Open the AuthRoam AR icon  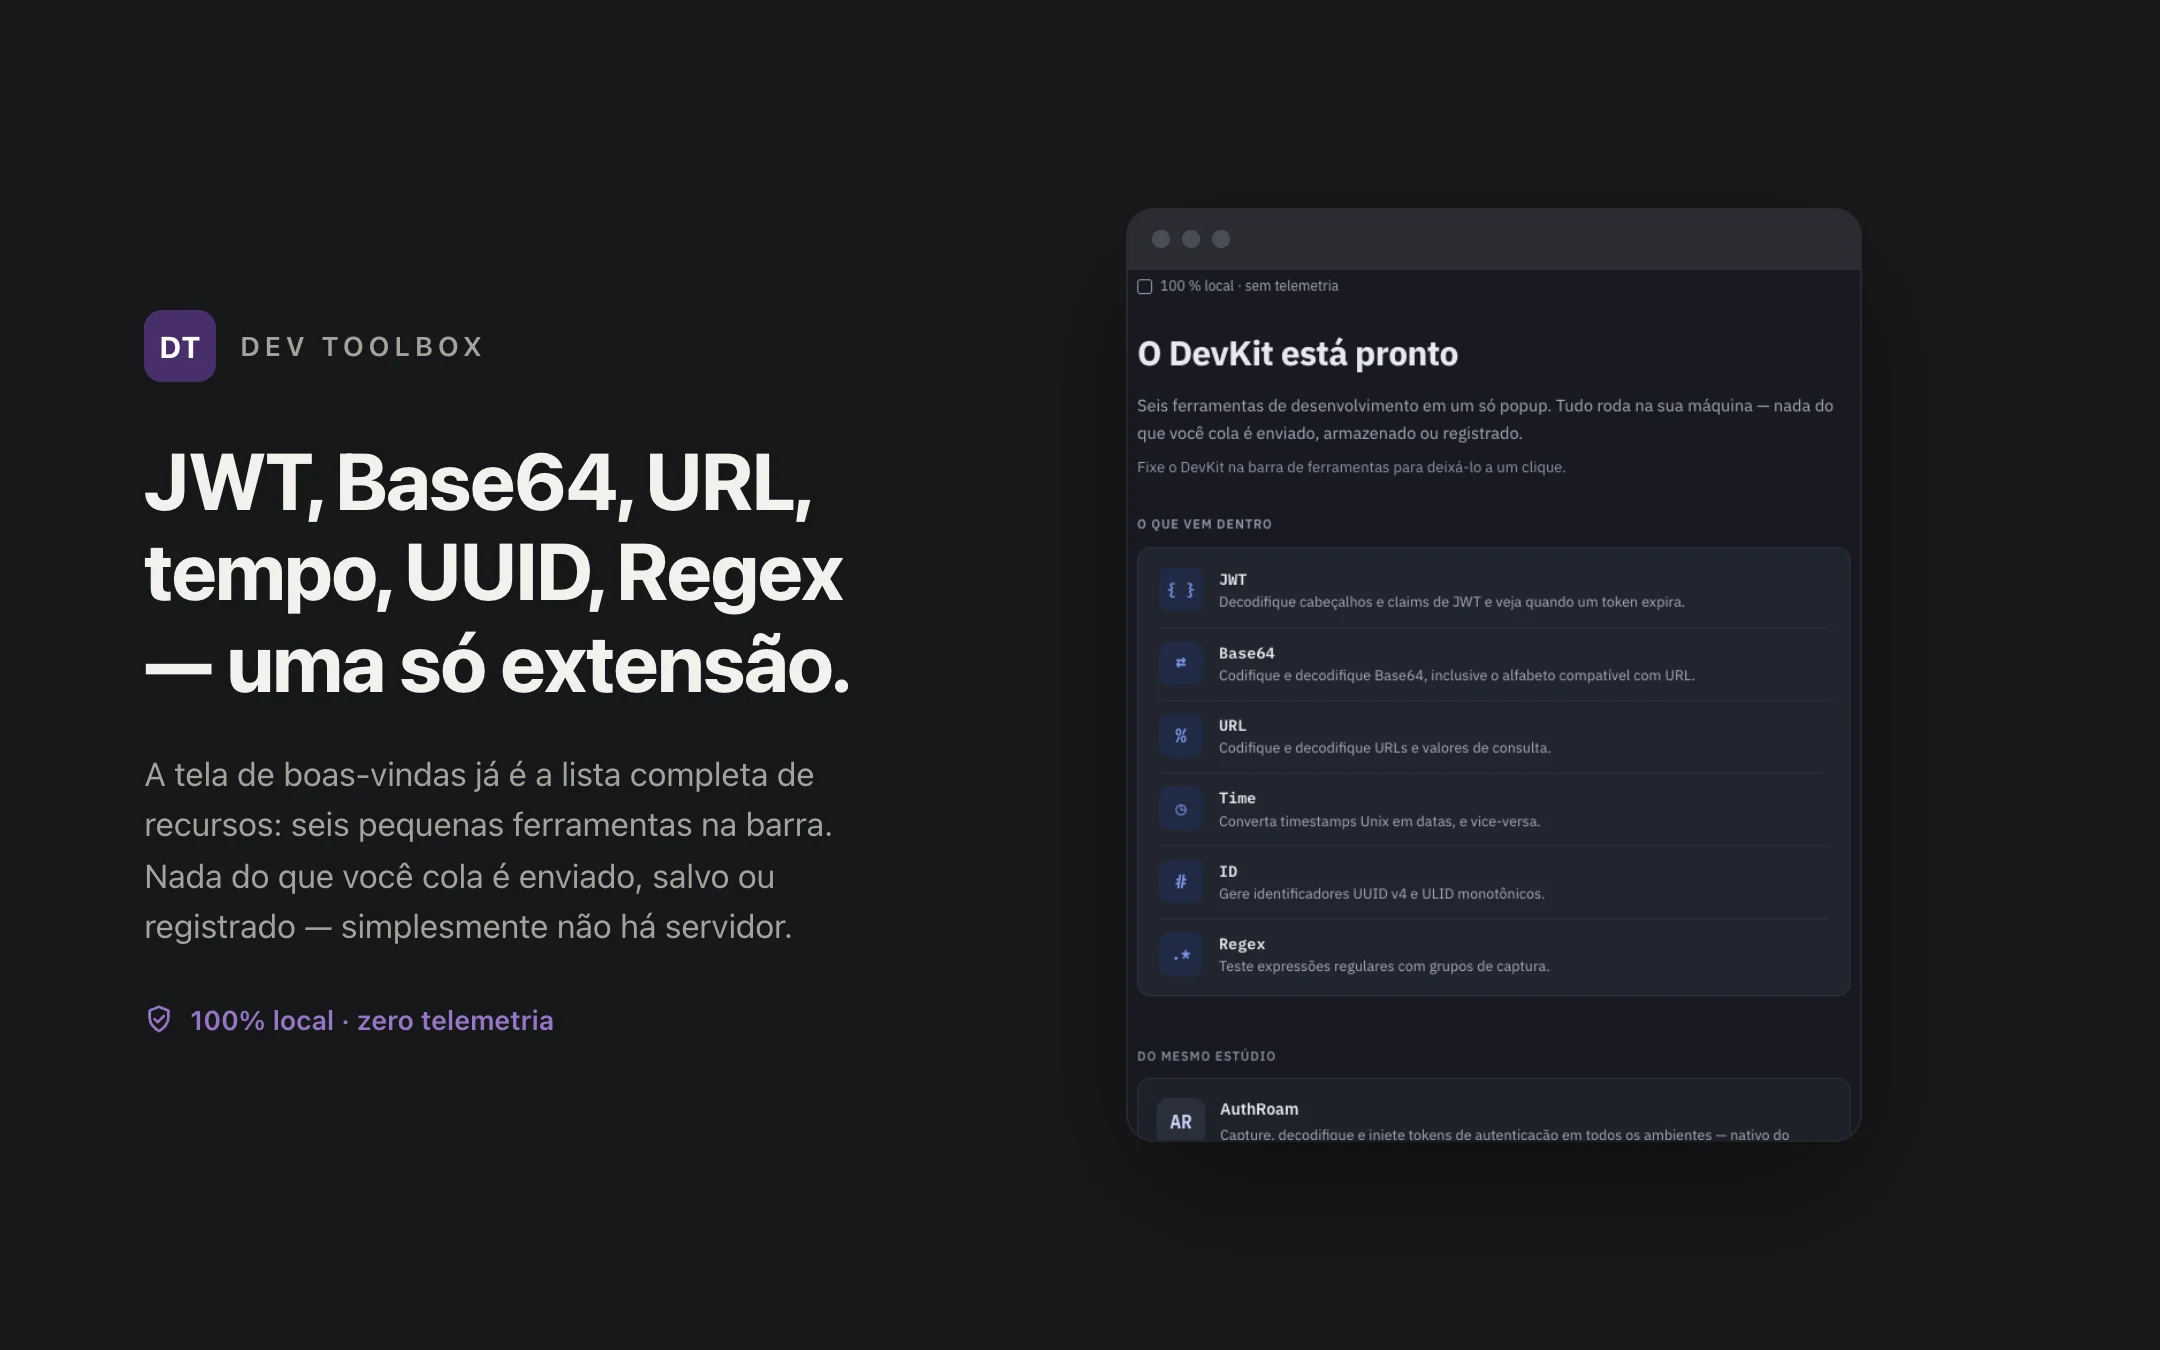coord(1181,1121)
